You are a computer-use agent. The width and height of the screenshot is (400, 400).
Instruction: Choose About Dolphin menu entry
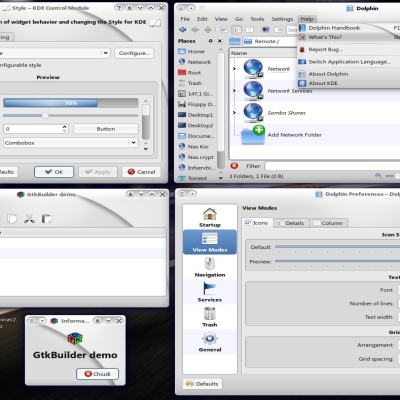pos(348,74)
